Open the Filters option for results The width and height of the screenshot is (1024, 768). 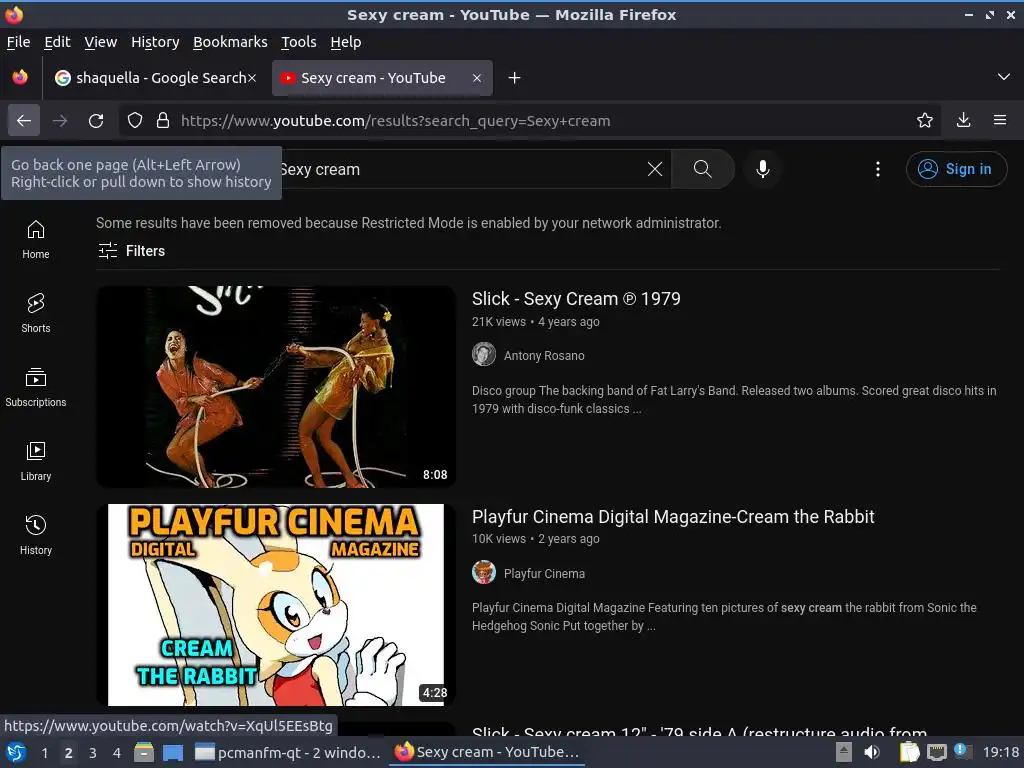point(132,251)
